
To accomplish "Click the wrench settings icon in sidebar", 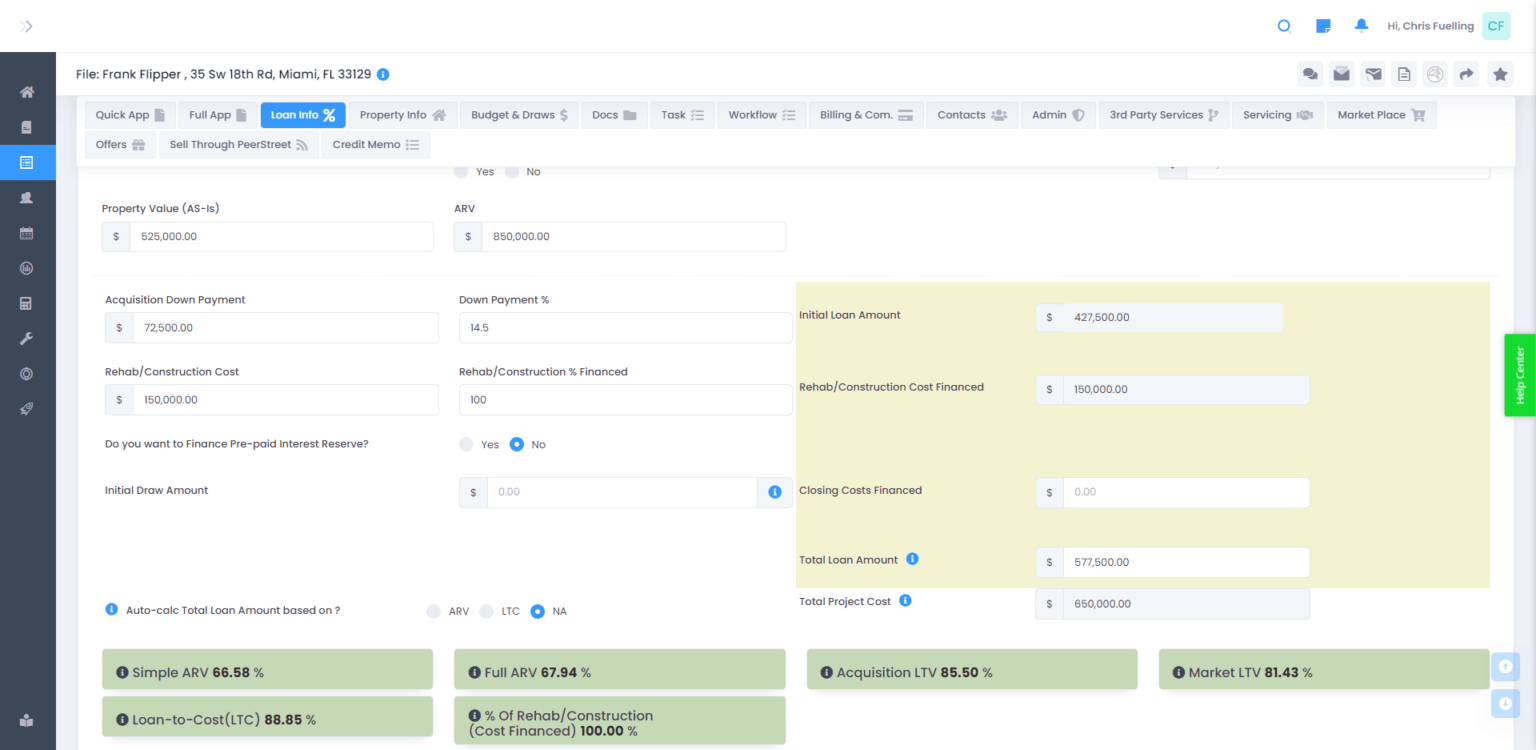I will click(27, 338).
